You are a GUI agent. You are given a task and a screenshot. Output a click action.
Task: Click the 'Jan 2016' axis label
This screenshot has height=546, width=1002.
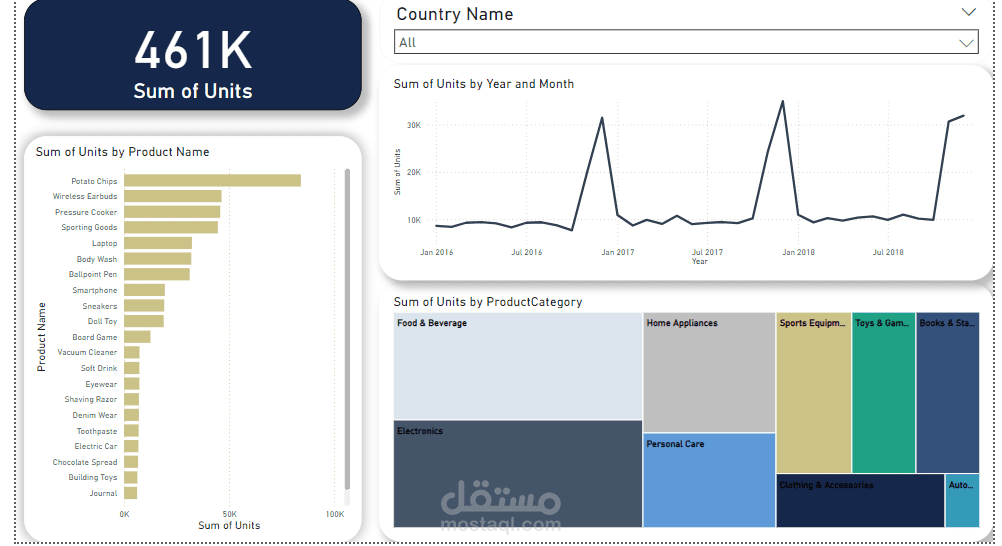pos(436,253)
